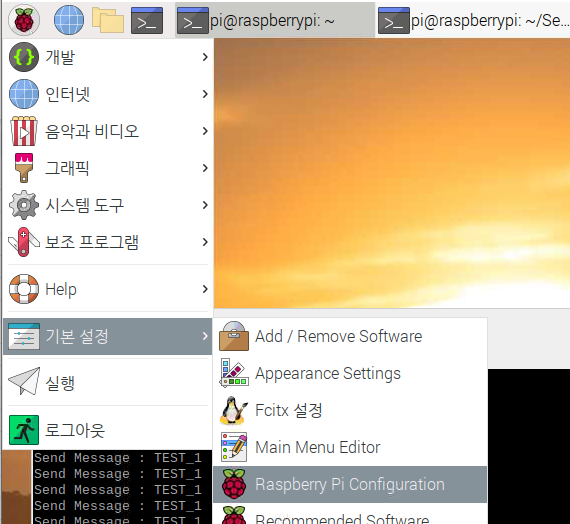Switch to the pi@raspberrypi: ~ terminal window
570x524 pixels.
point(275,20)
